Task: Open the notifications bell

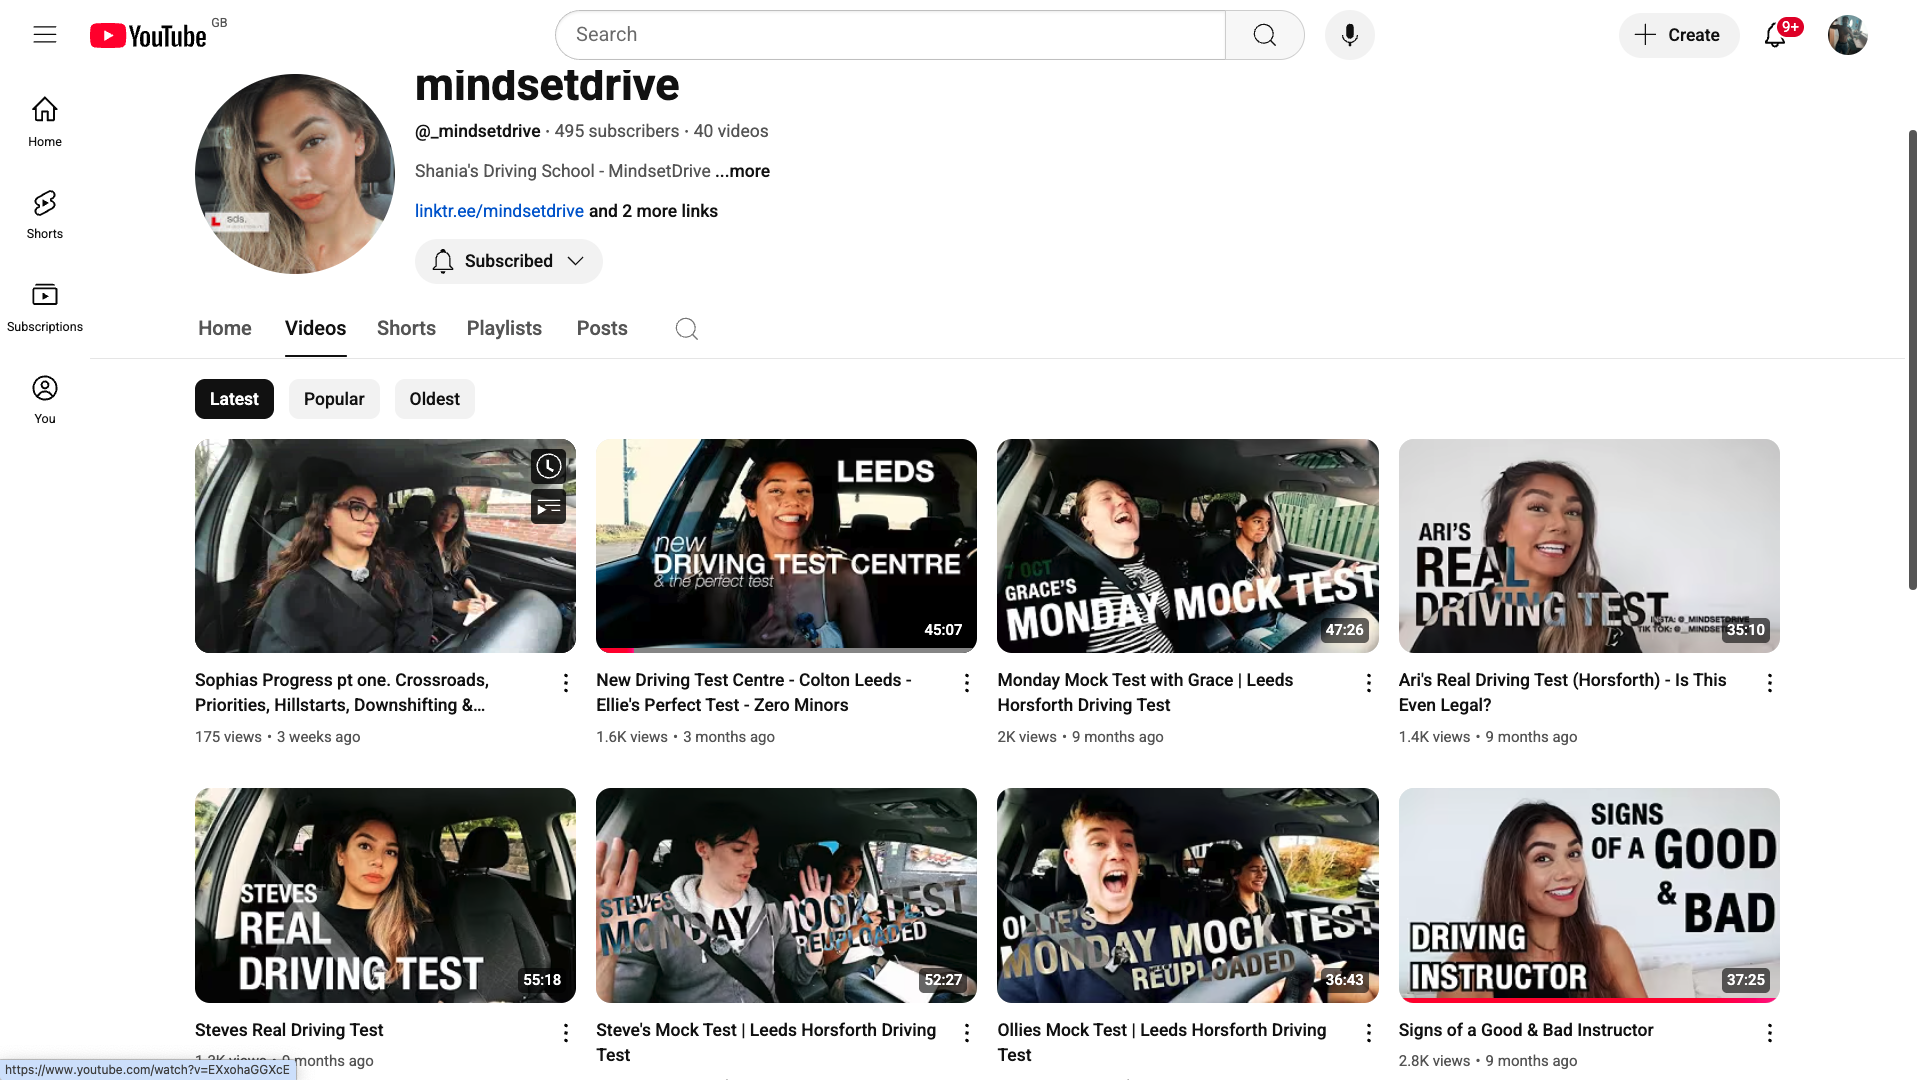Action: point(1775,35)
